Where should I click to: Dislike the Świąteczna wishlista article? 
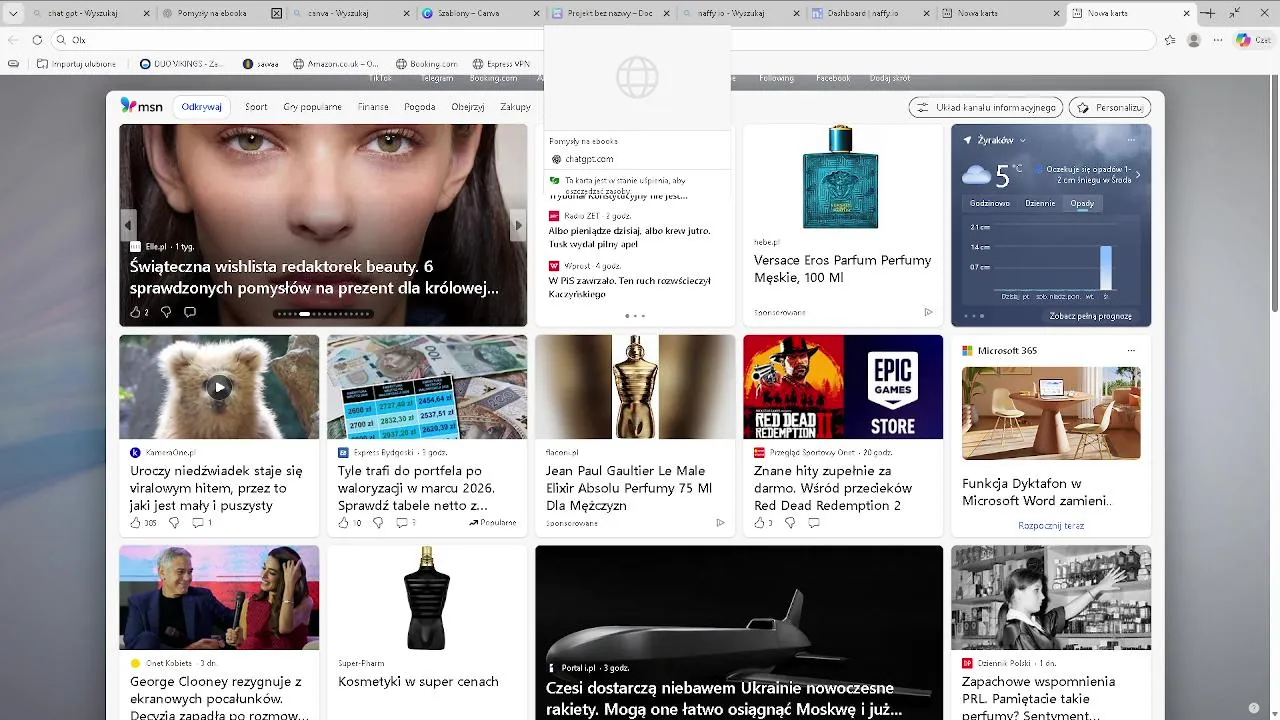tap(166, 312)
